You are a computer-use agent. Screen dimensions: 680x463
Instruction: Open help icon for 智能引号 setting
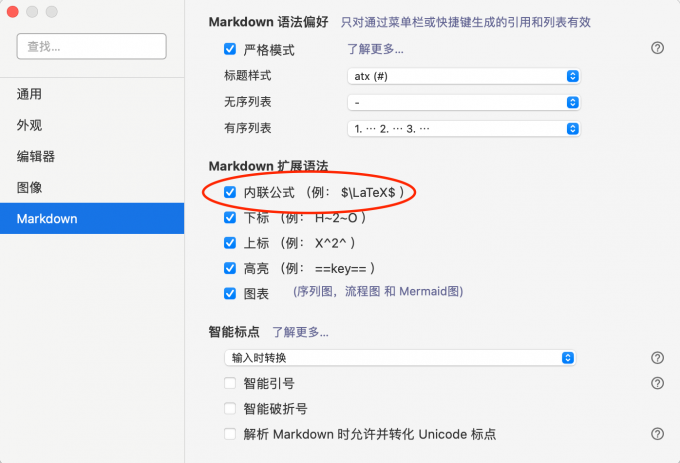pos(657,383)
